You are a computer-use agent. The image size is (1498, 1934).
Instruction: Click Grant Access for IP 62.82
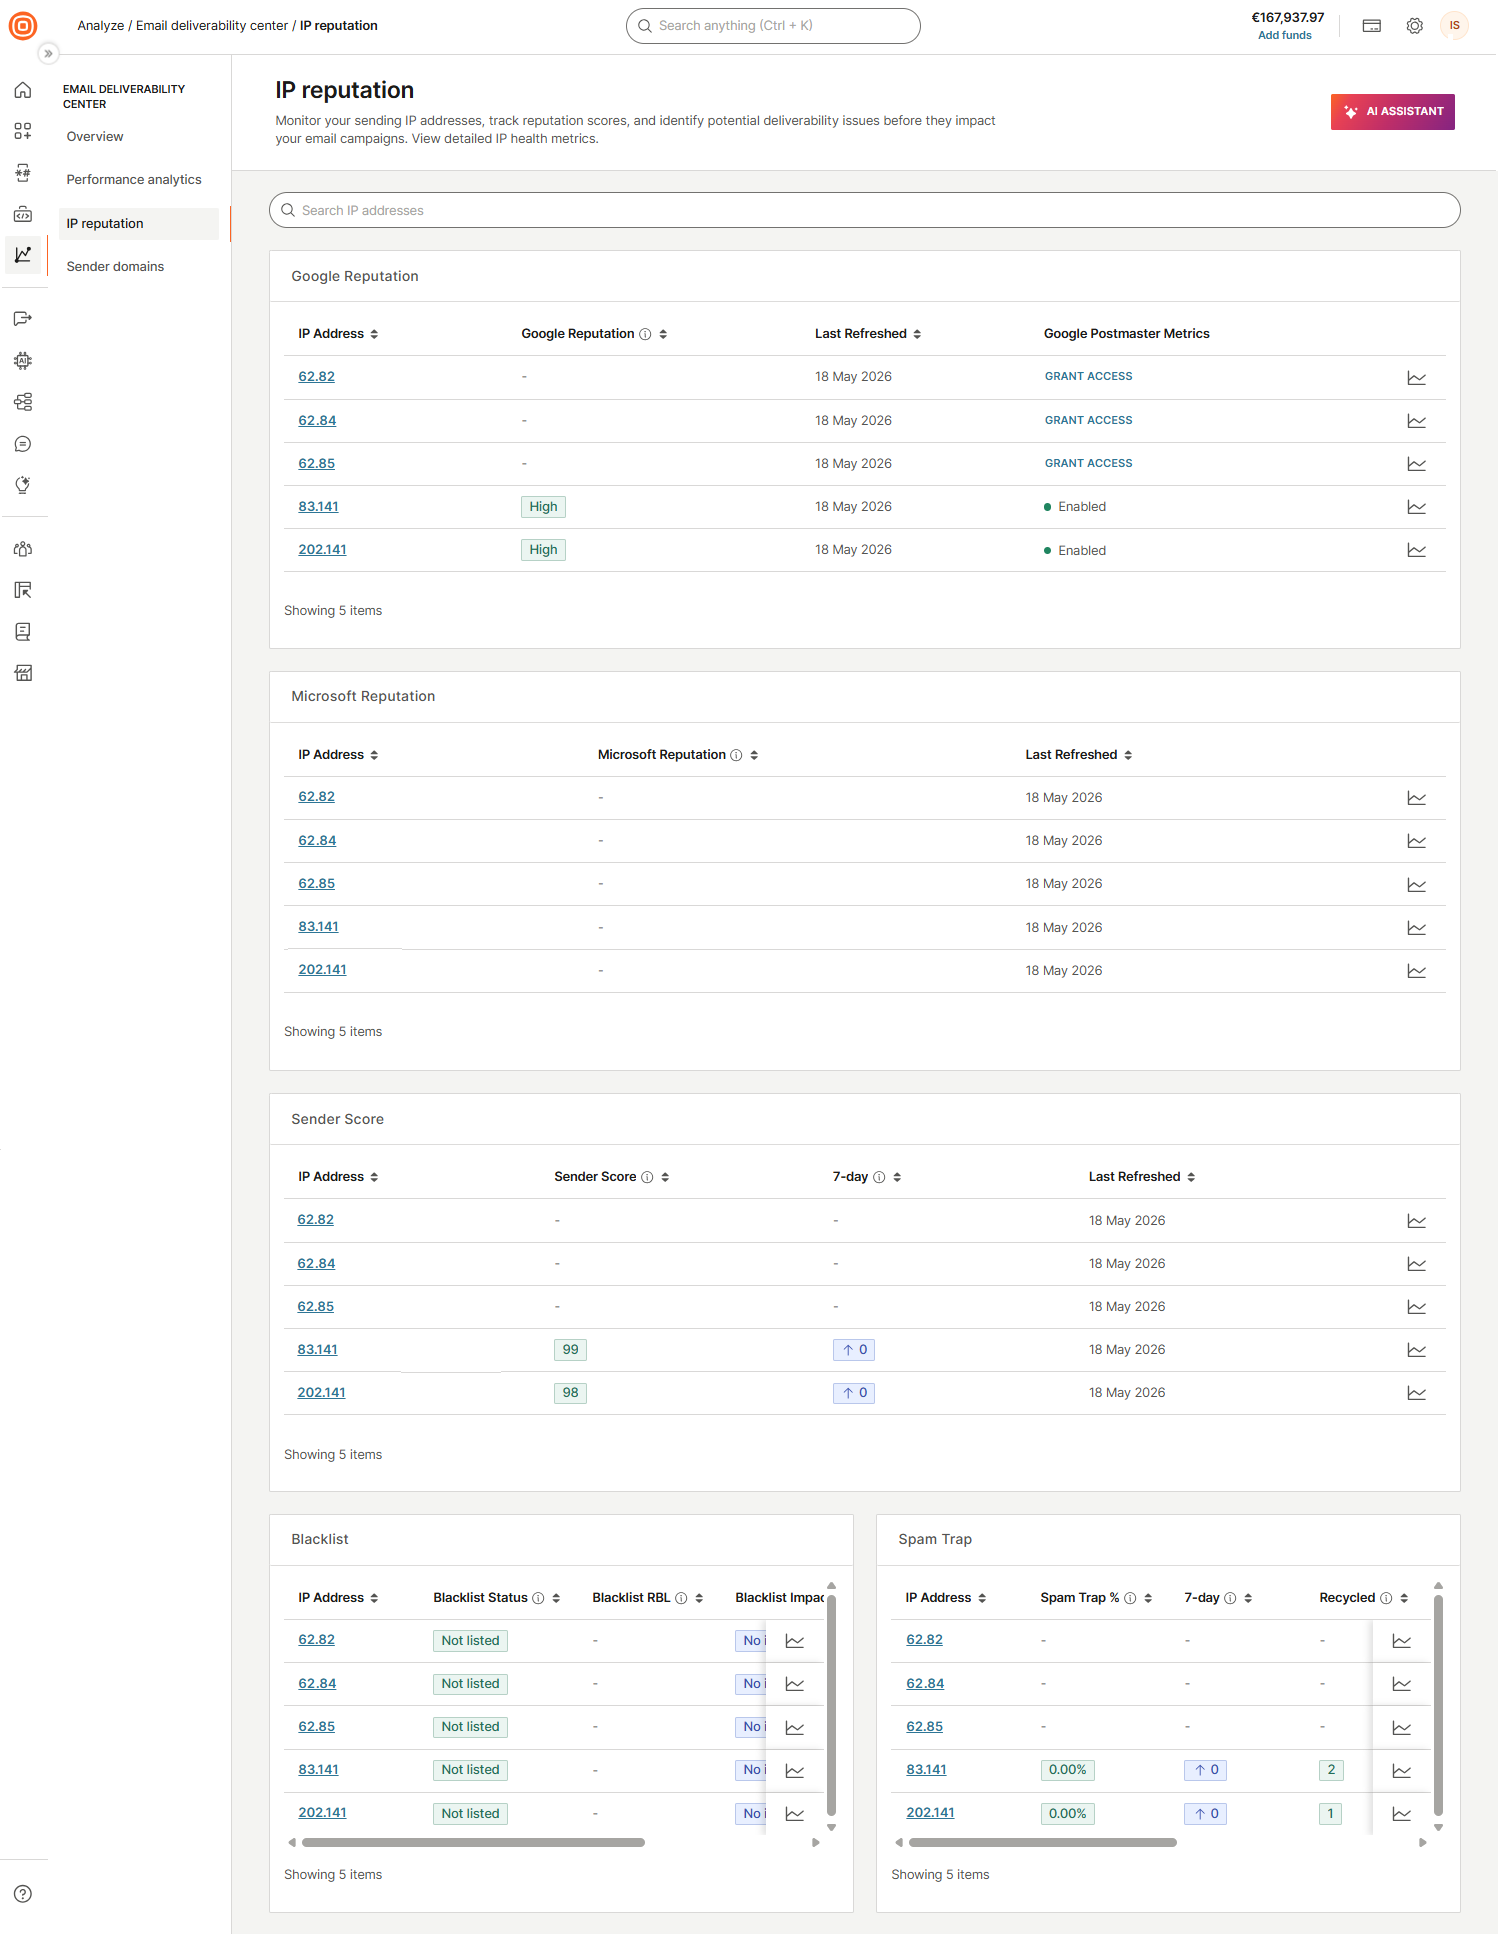coord(1088,377)
